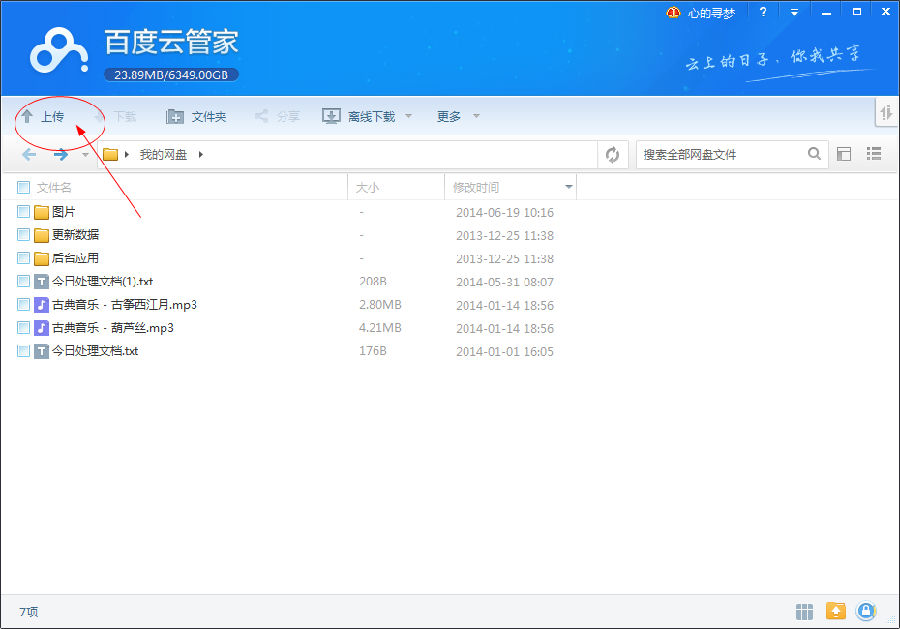Click the 下载 download toolbar button
The height and width of the screenshot is (629, 900).
point(115,117)
